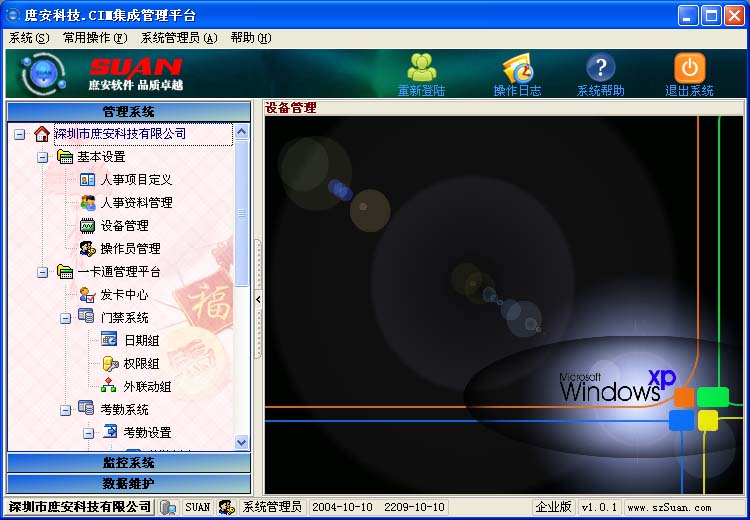Click the 重新登陆 (re-login) toolbar icon
750x520 pixels.
coord(421,68)
